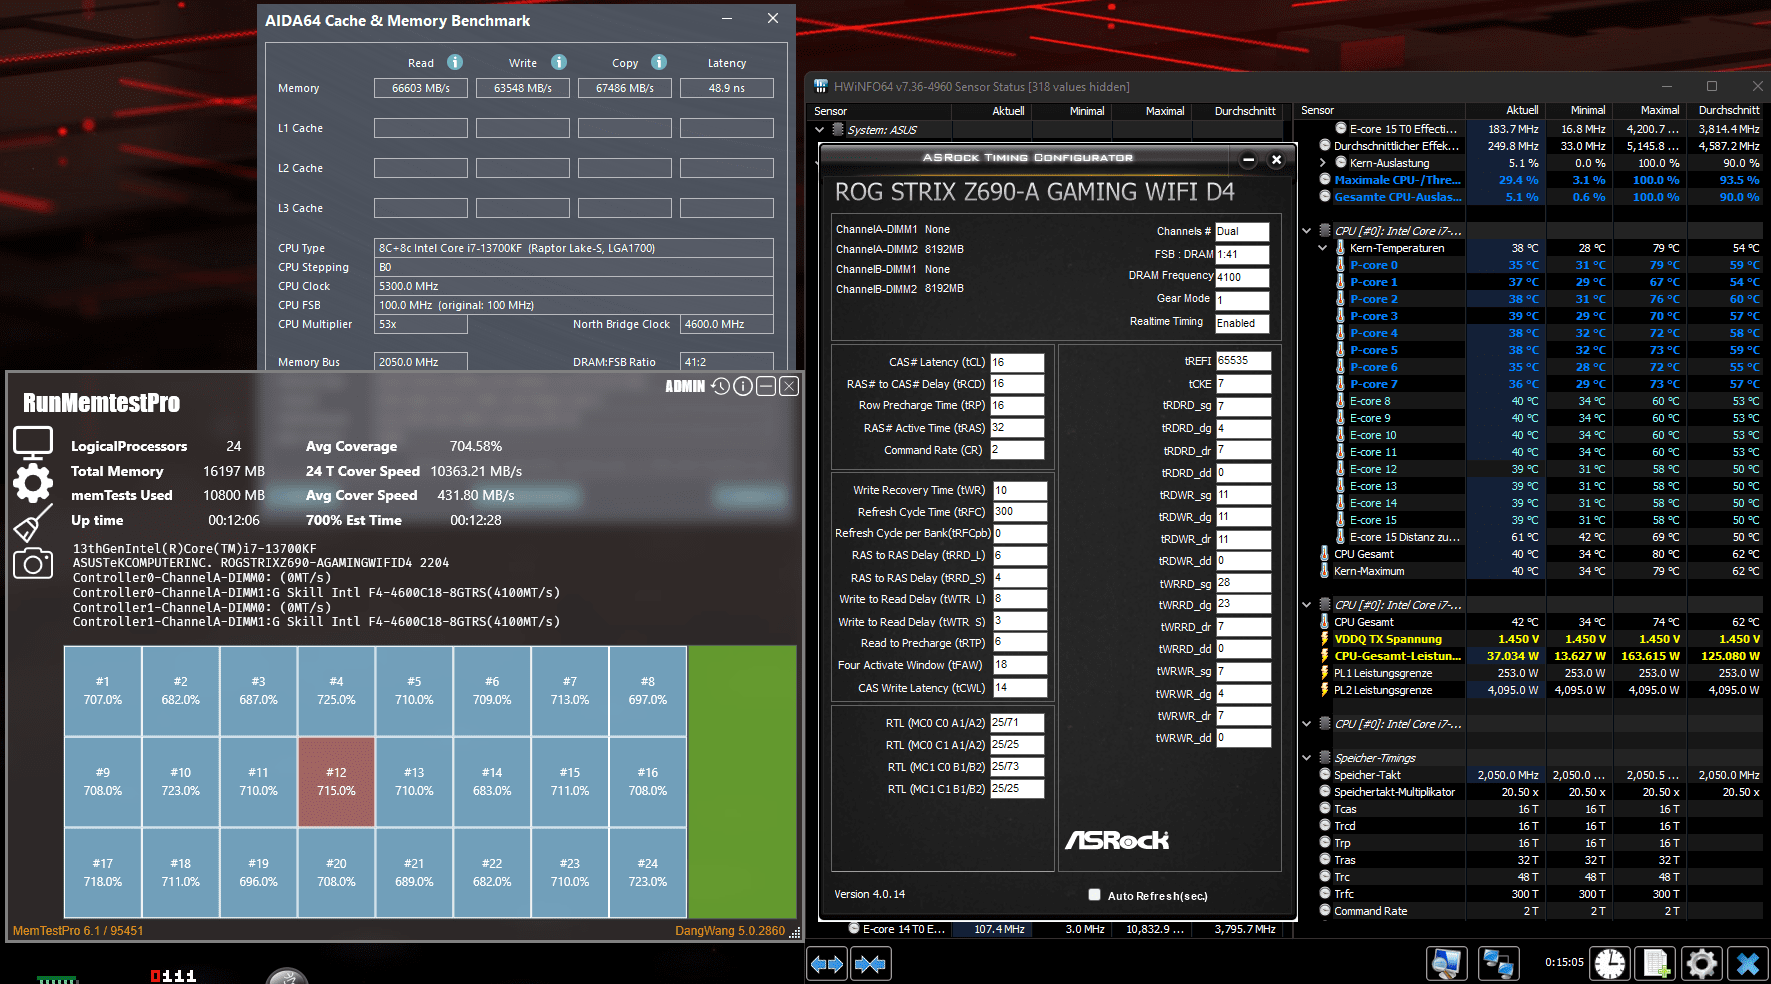
Task: Open RunMemtestPro info icon
Action: click(x=743, y=386)
